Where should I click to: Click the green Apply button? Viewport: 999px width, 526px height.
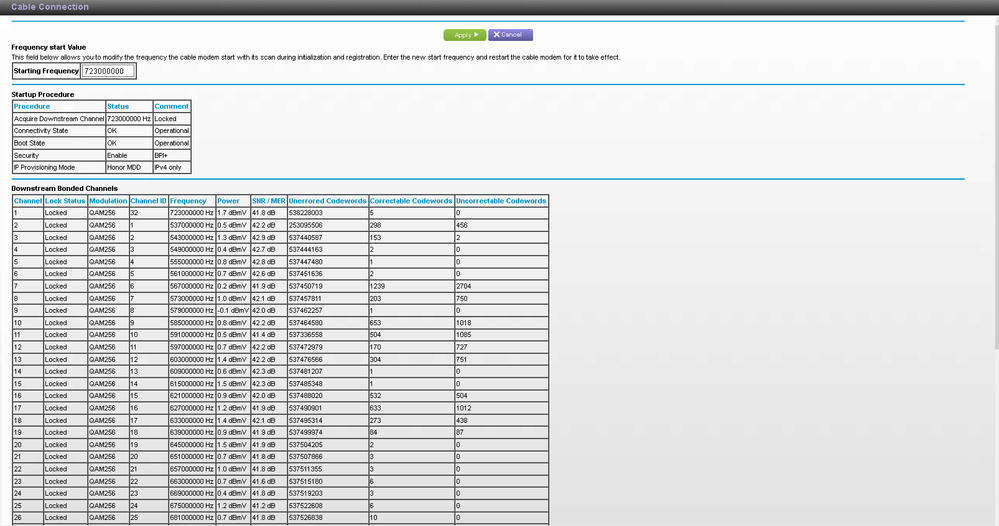coord(464,35)
